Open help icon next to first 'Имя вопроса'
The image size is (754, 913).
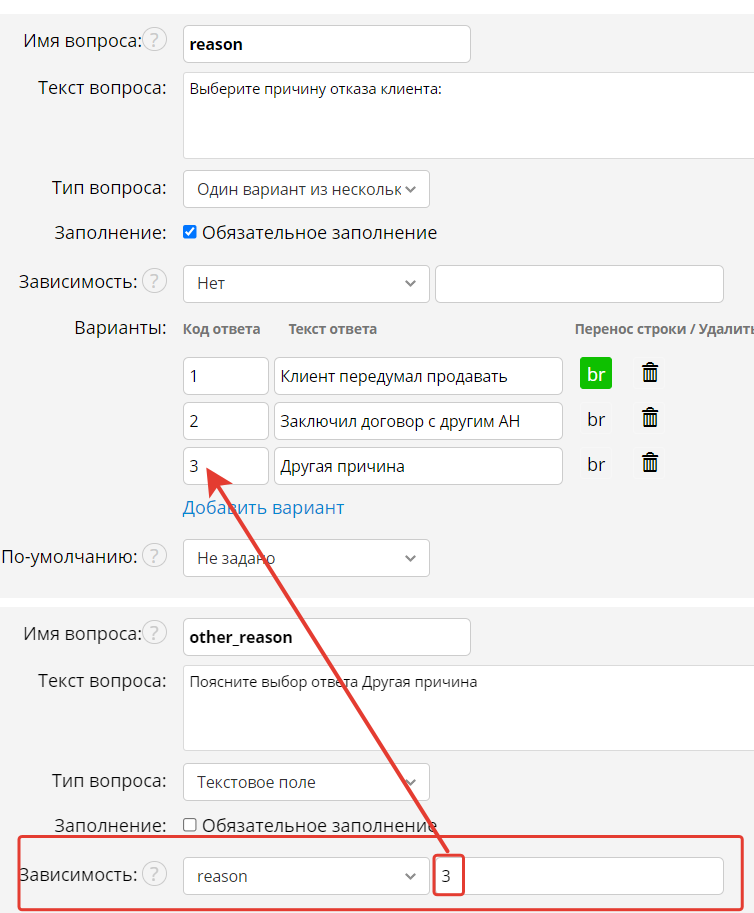154,40
